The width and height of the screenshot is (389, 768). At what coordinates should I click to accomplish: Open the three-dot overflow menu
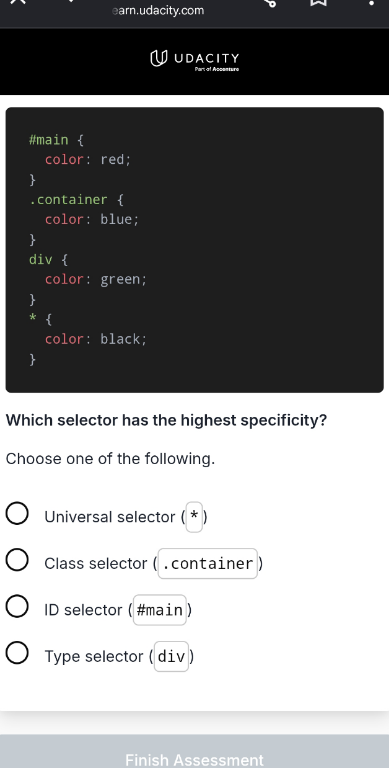371,2
